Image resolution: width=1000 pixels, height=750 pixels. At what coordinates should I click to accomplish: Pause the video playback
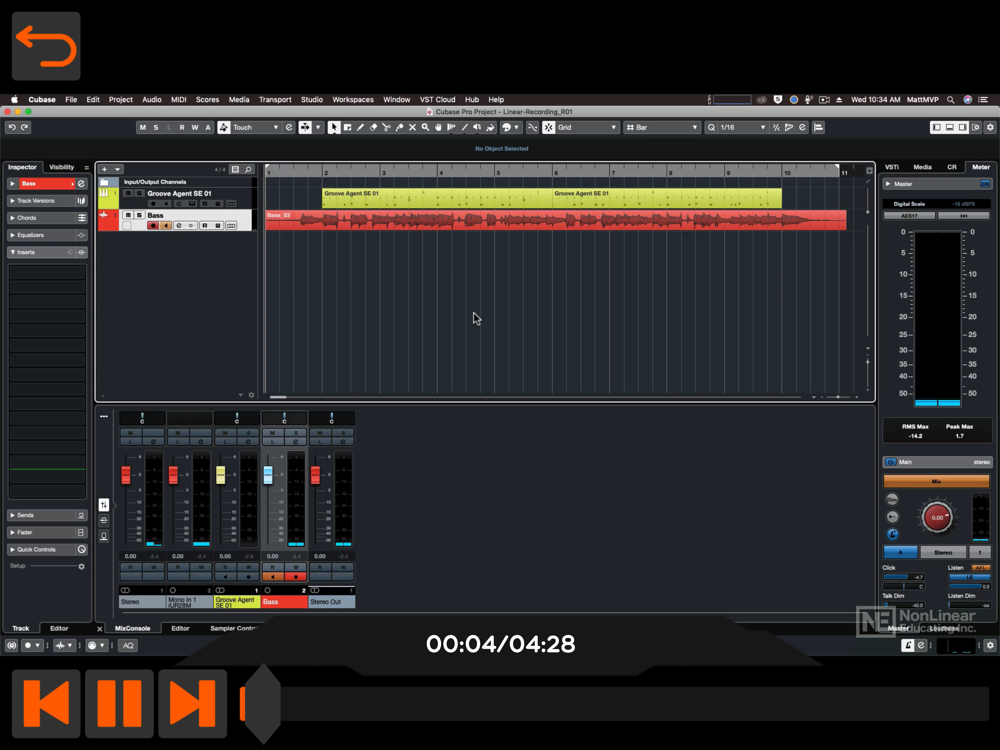click(119, 703)
